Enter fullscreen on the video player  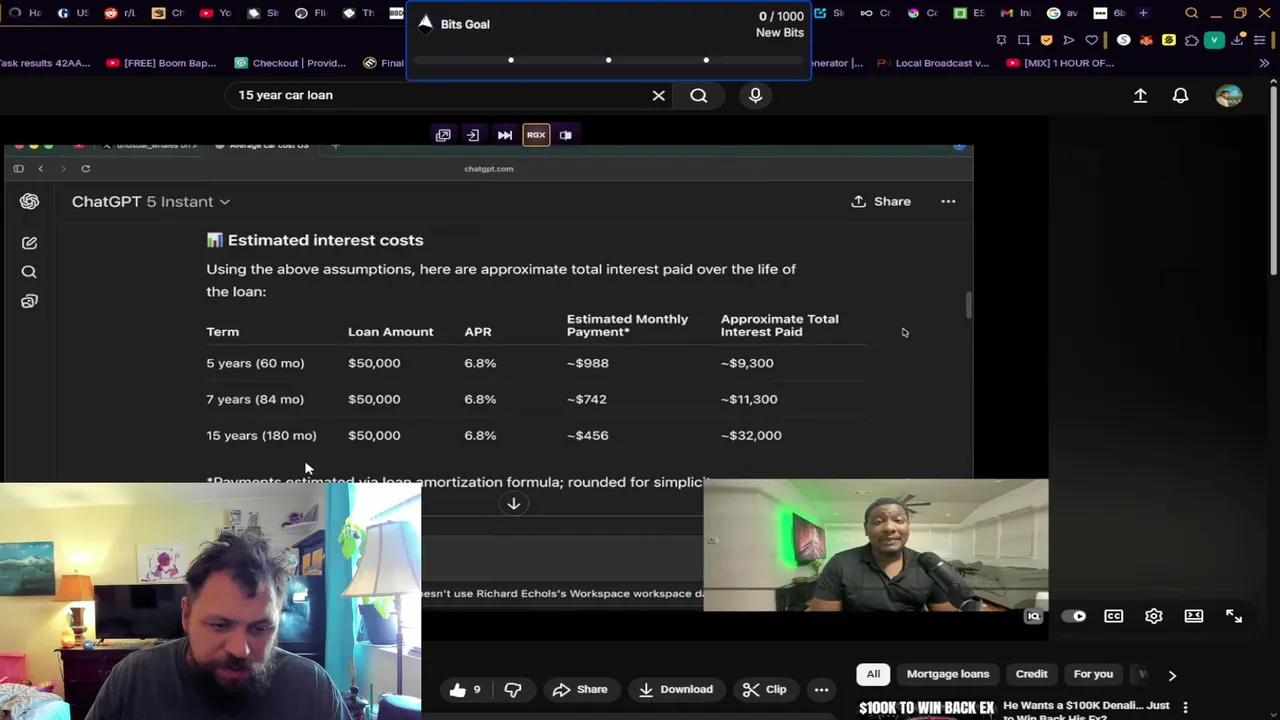point(1234,616)
